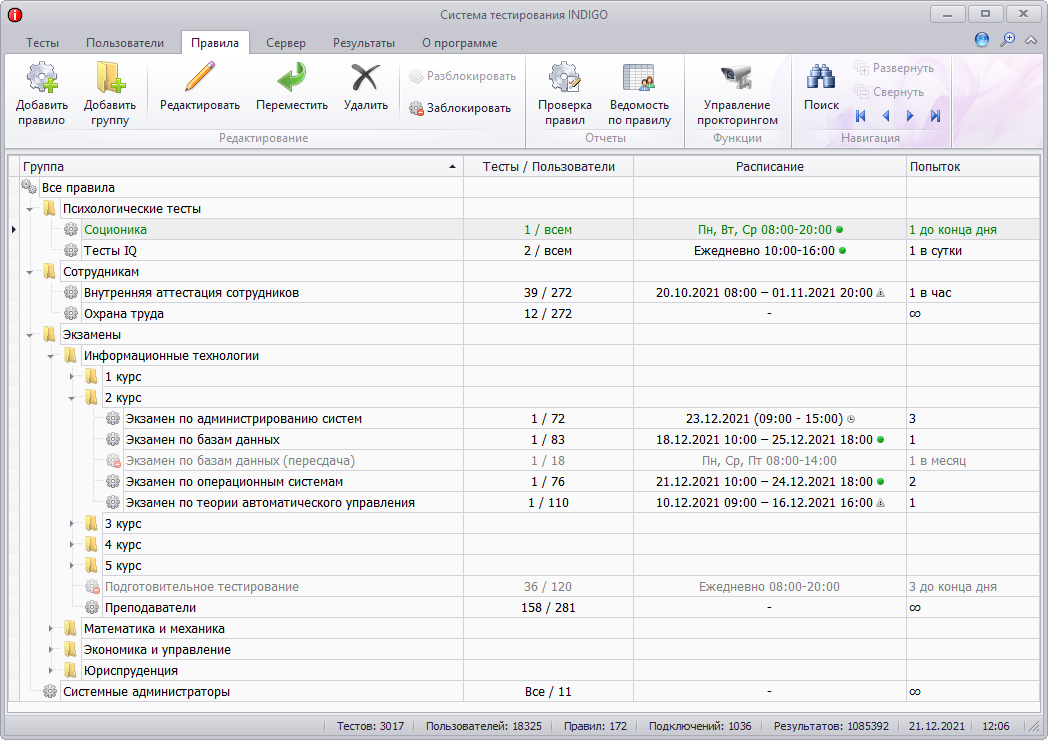Jump to first record navigation arrow
1048x740 pixels.
click(861, 116)
